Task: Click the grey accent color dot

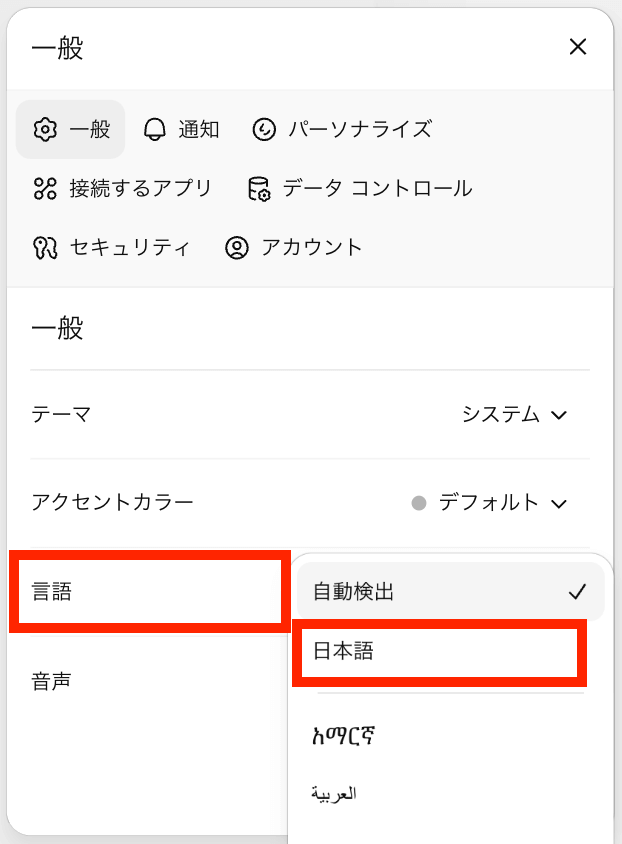Action: [x=419, y=502]
